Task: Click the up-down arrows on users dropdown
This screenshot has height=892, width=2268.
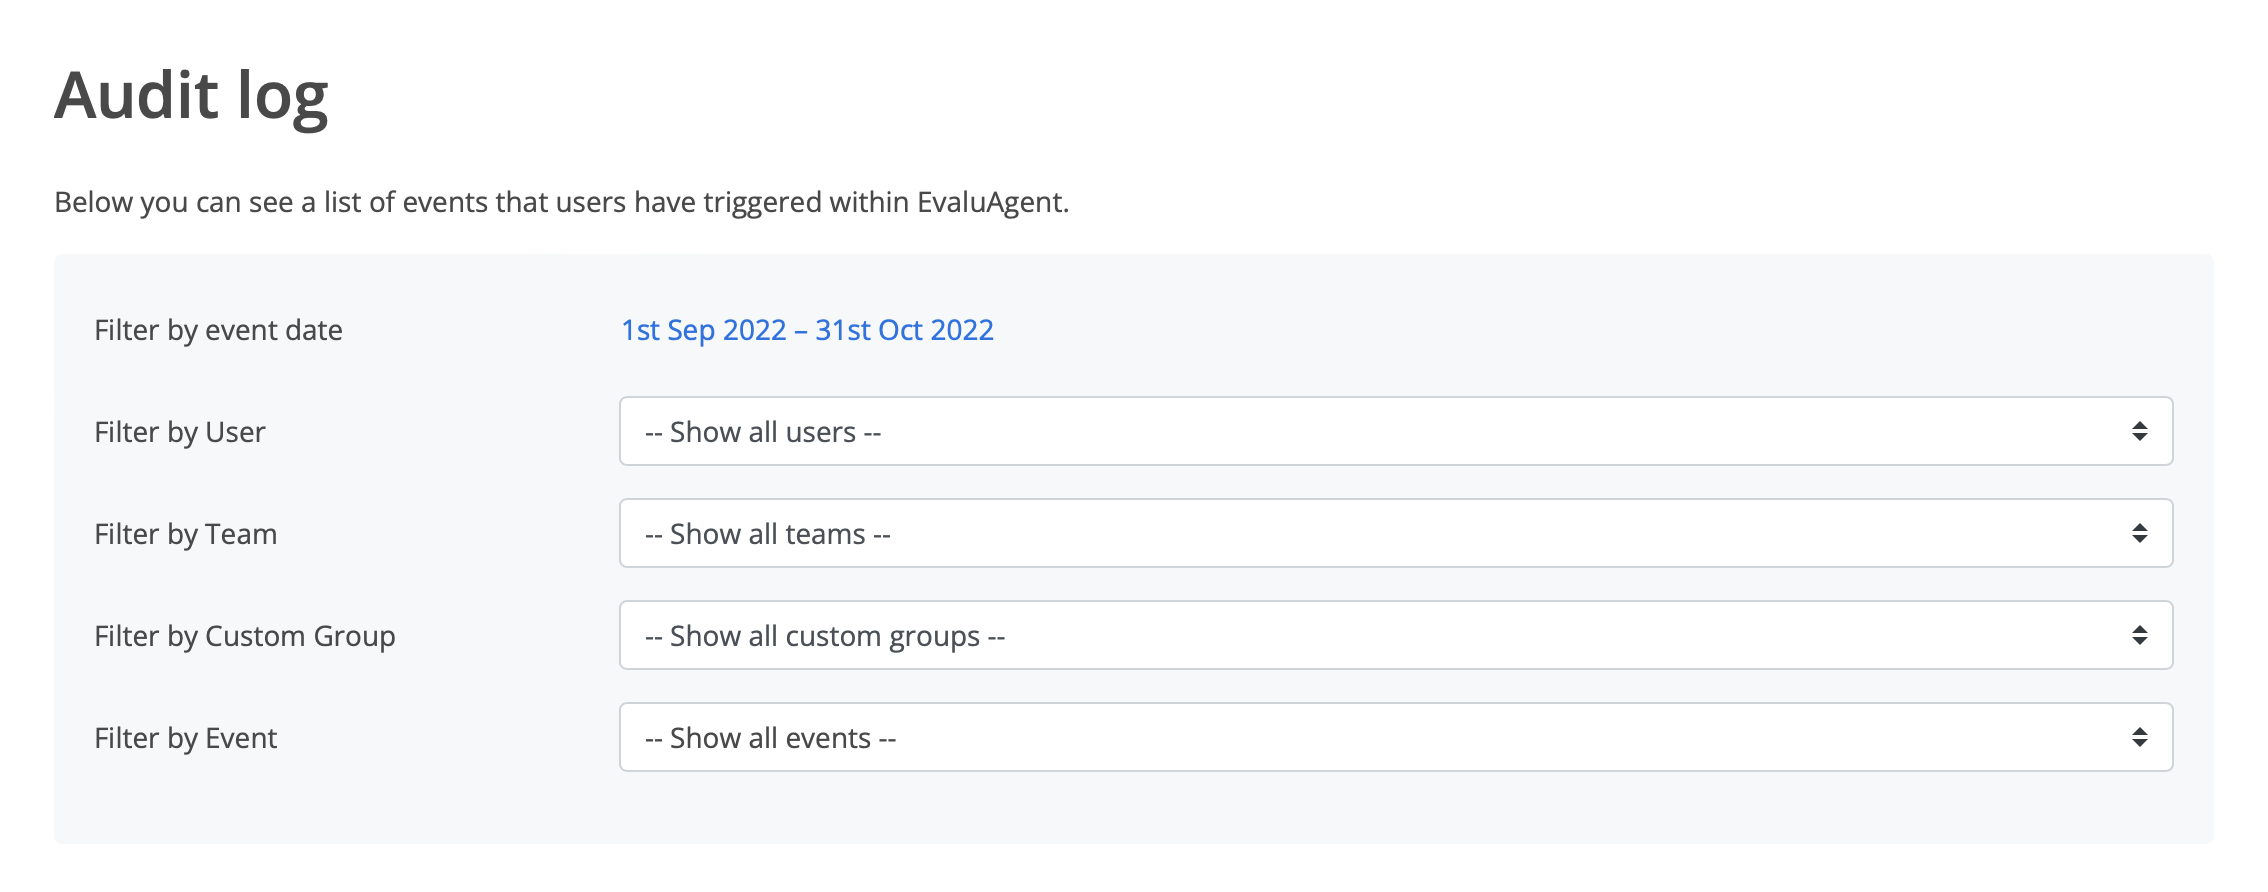Action: (2139, 432)
